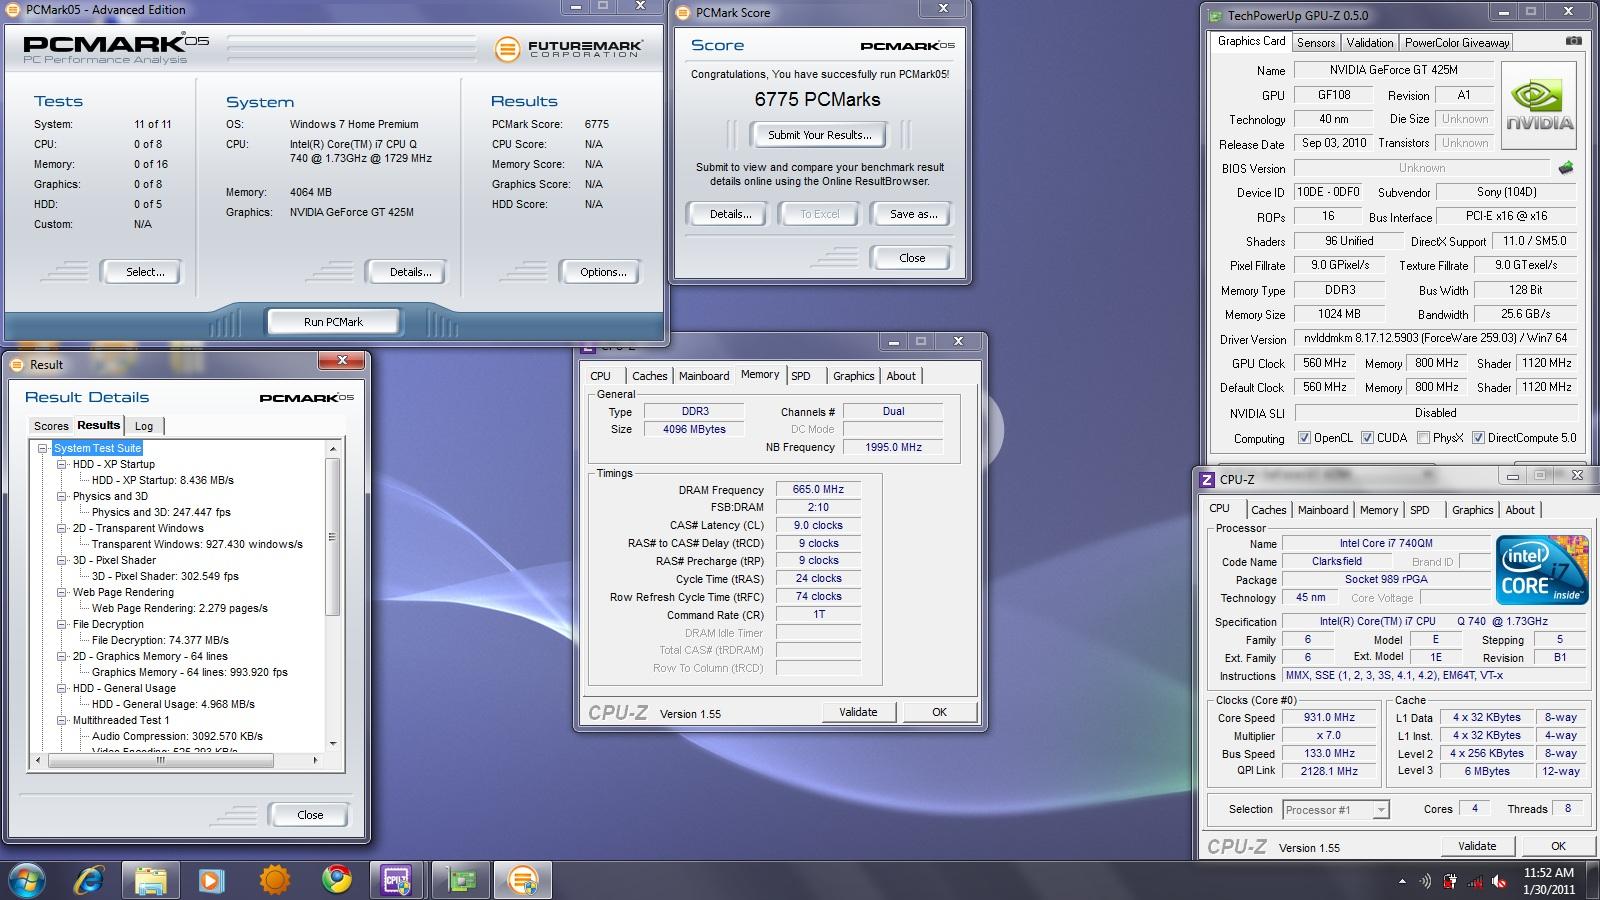Click the Run PCMark button

333,322
